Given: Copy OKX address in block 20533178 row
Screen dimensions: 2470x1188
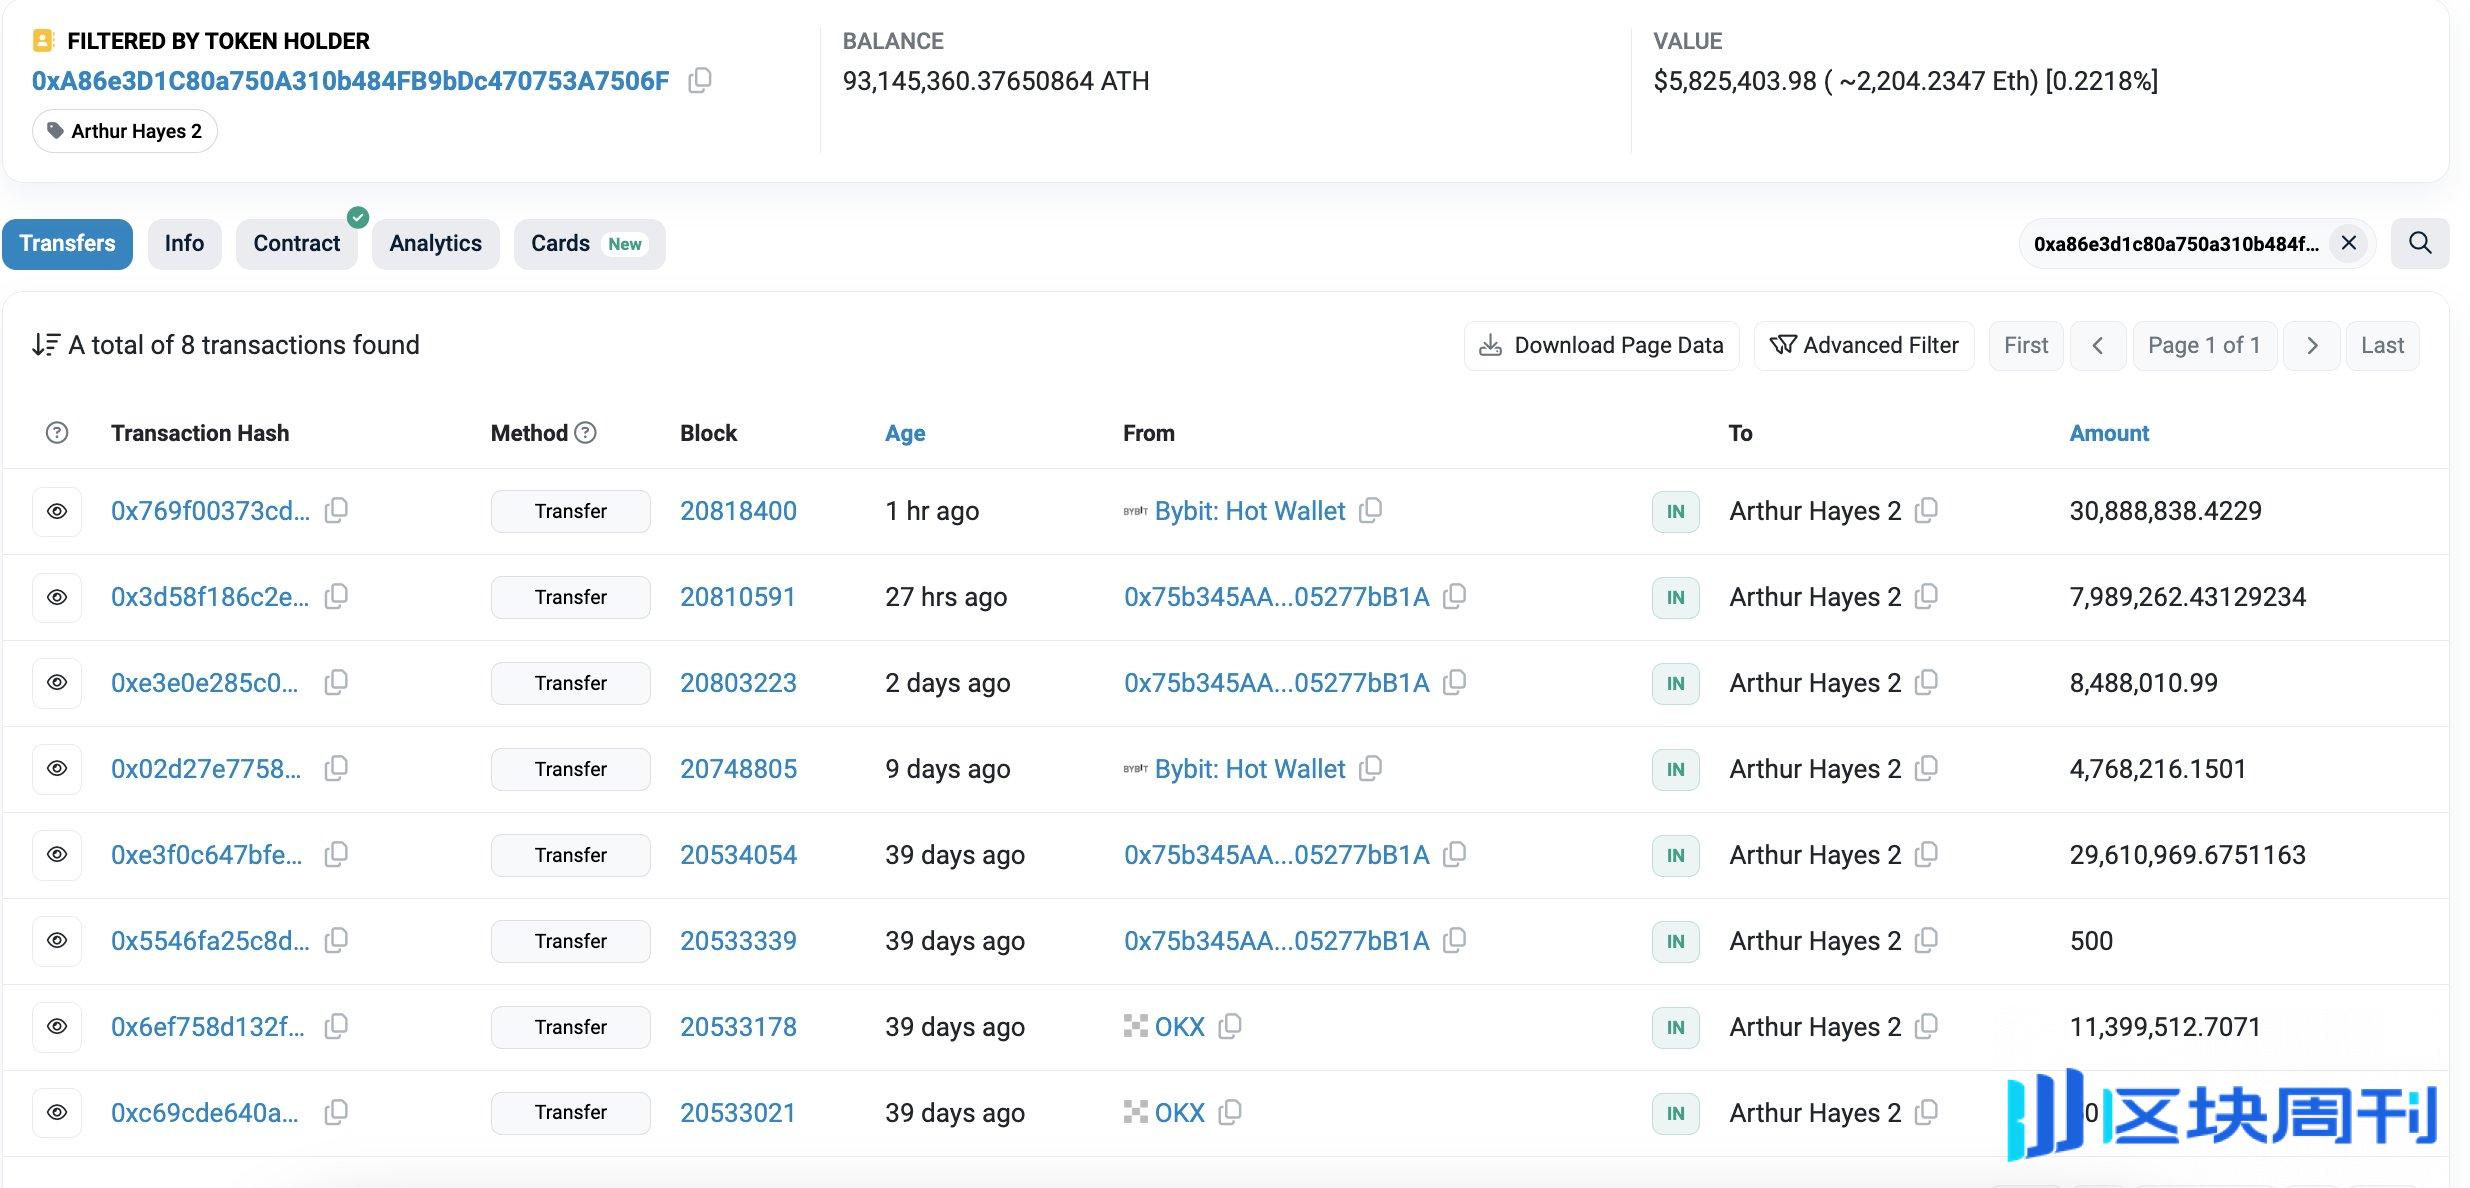Looking at the screenshot, I should 1230,1026.
